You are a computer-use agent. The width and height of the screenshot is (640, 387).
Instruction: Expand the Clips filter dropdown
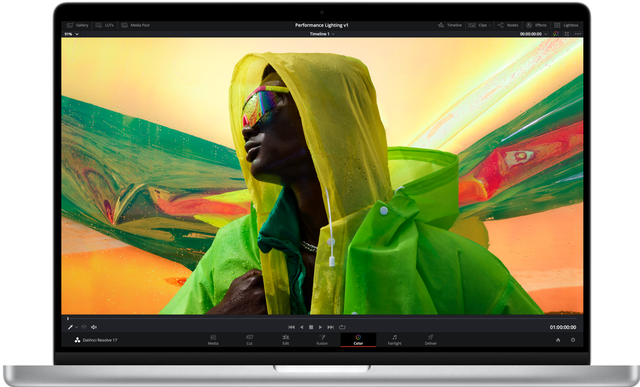point(480,25)
